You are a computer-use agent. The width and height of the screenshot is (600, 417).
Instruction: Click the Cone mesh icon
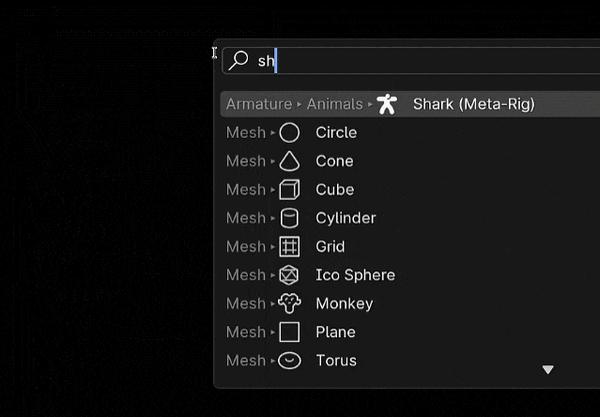click(289, 161)
